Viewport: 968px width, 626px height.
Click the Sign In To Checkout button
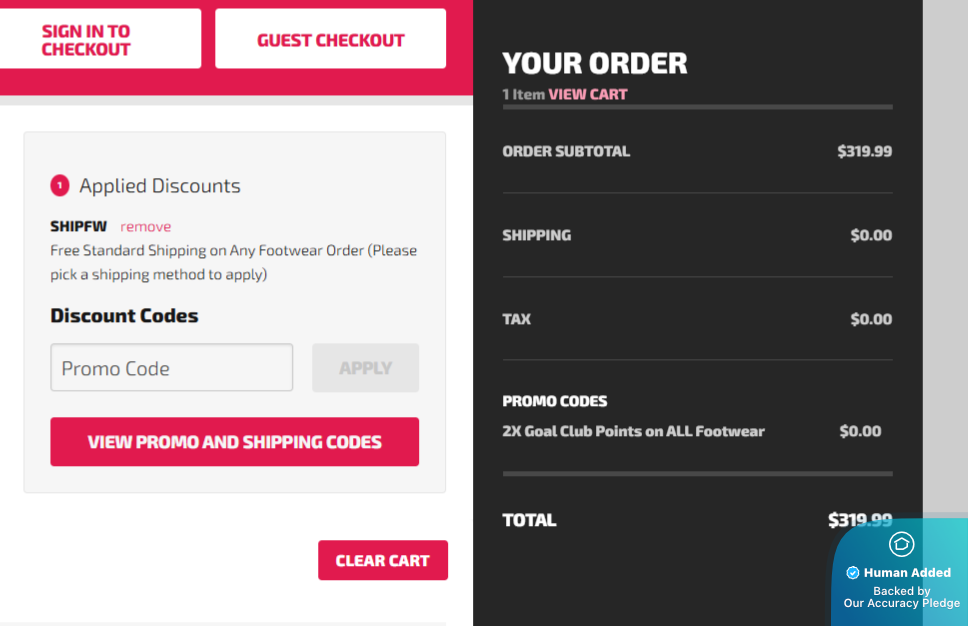[x=87, y=40]
